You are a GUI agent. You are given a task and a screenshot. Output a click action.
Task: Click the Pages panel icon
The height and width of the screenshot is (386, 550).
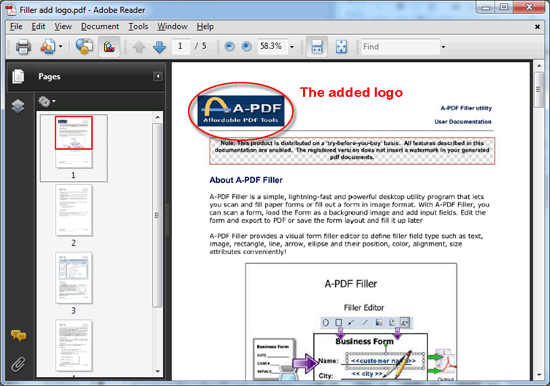click(18, 76)
